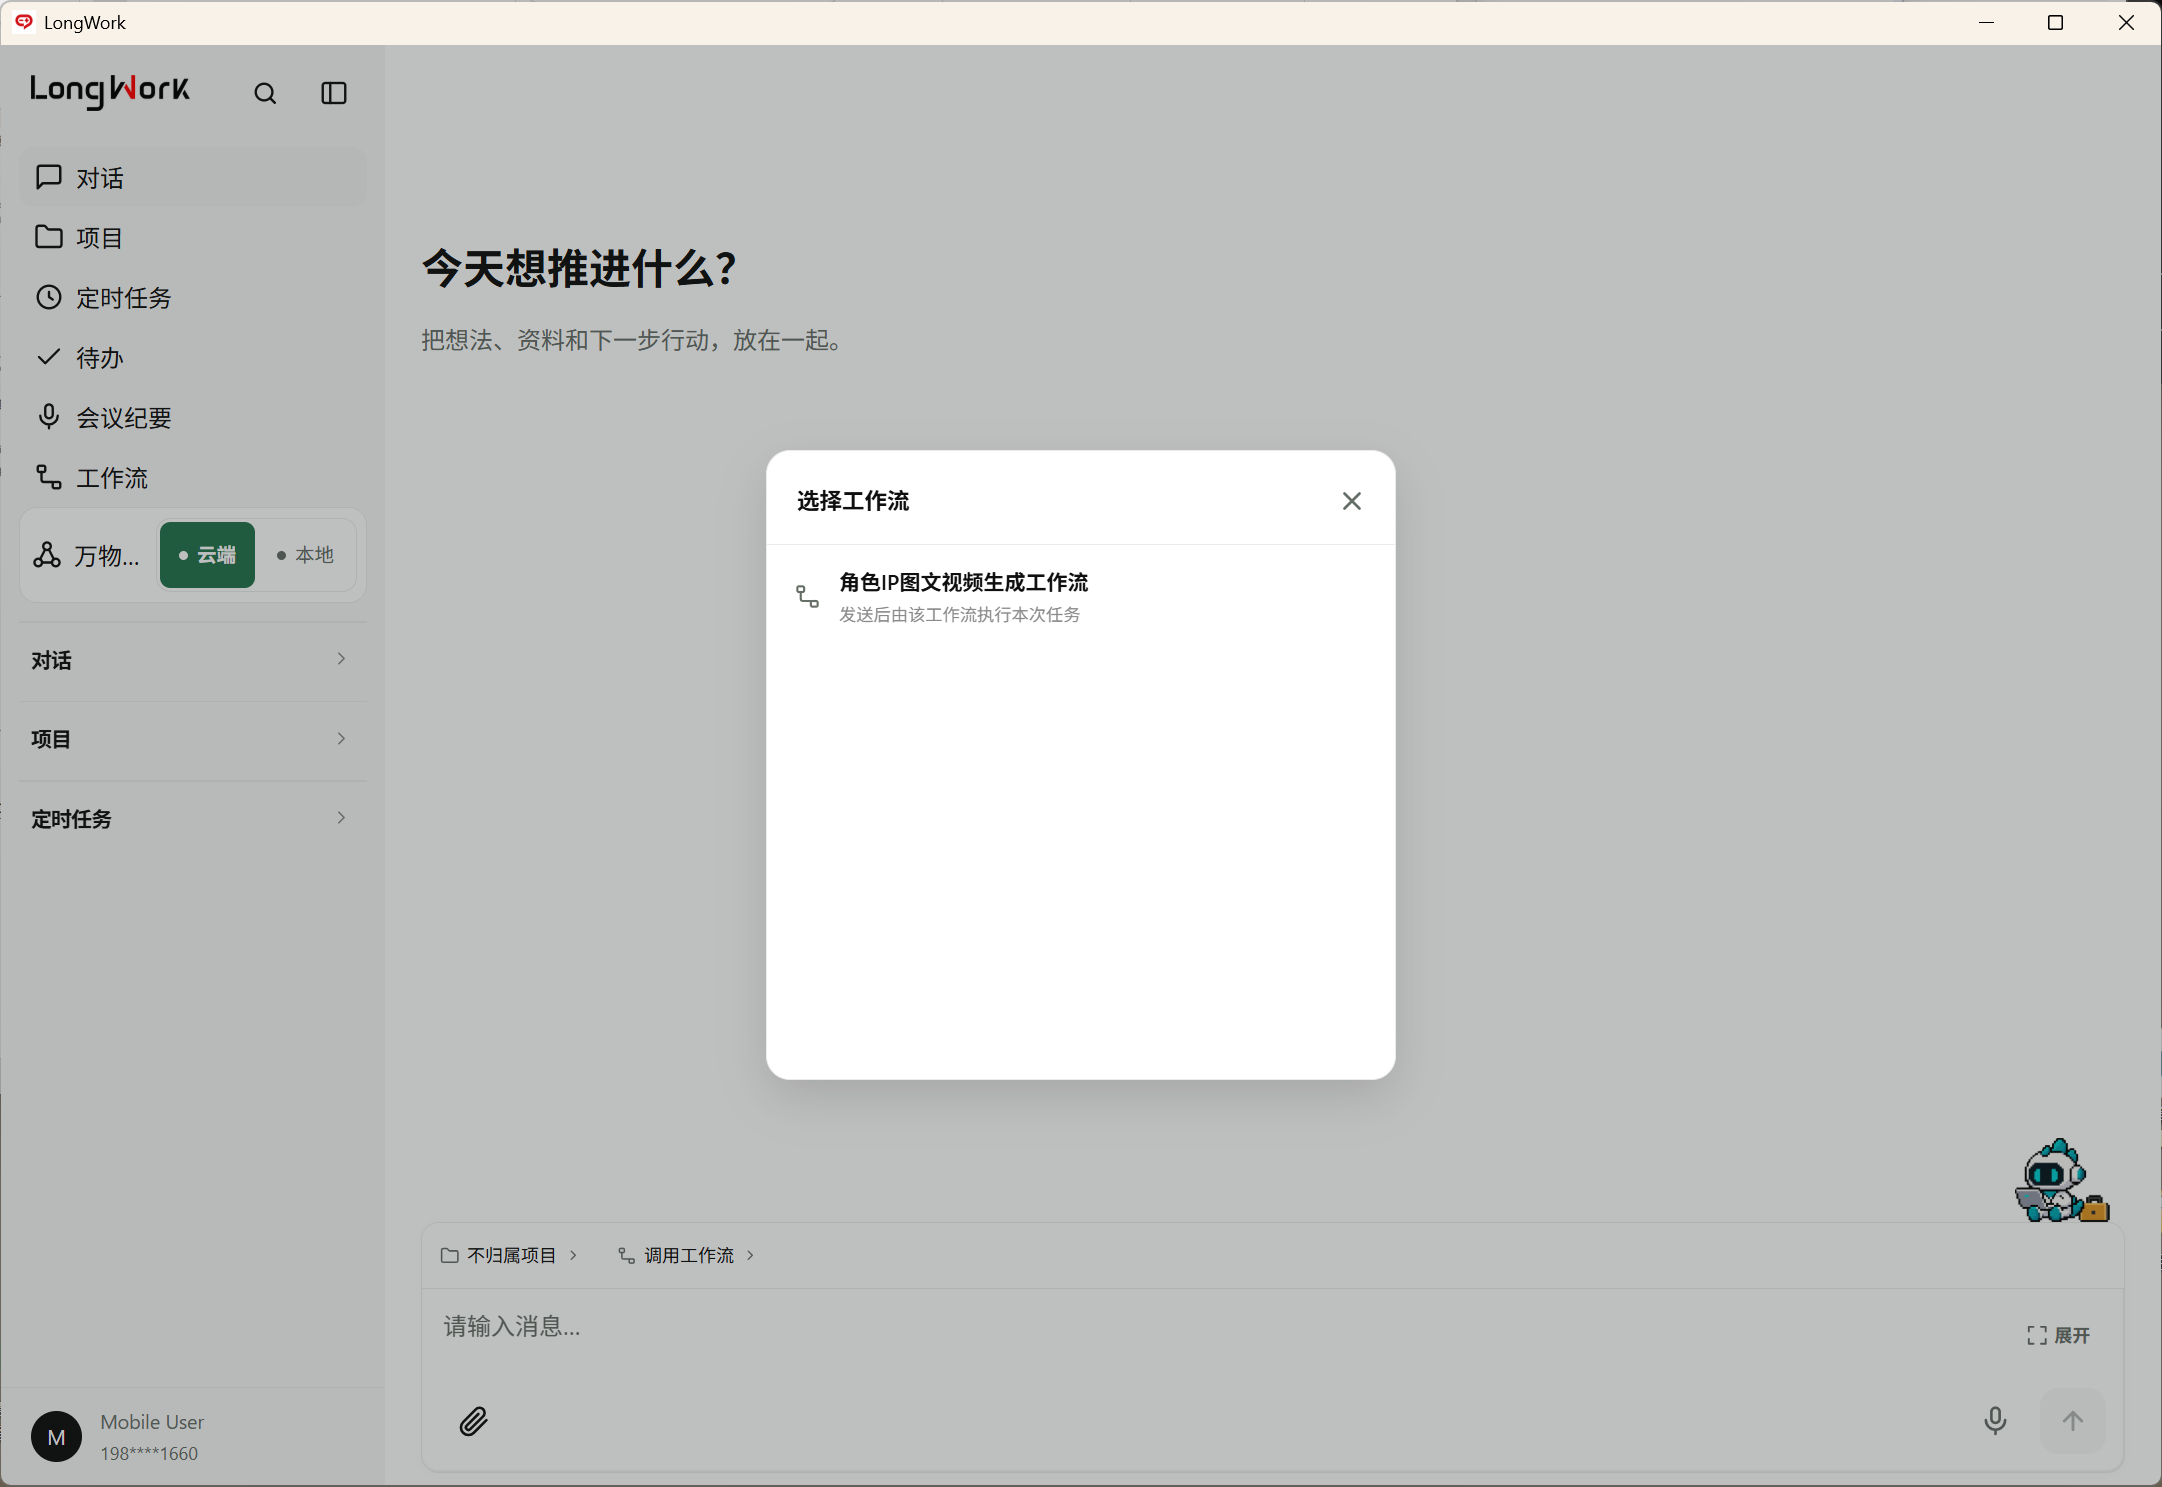Select 角色IP图文视频生成工作流 workflow
Viewport: 2162px width, 1487px height.
pos(1080,597)
